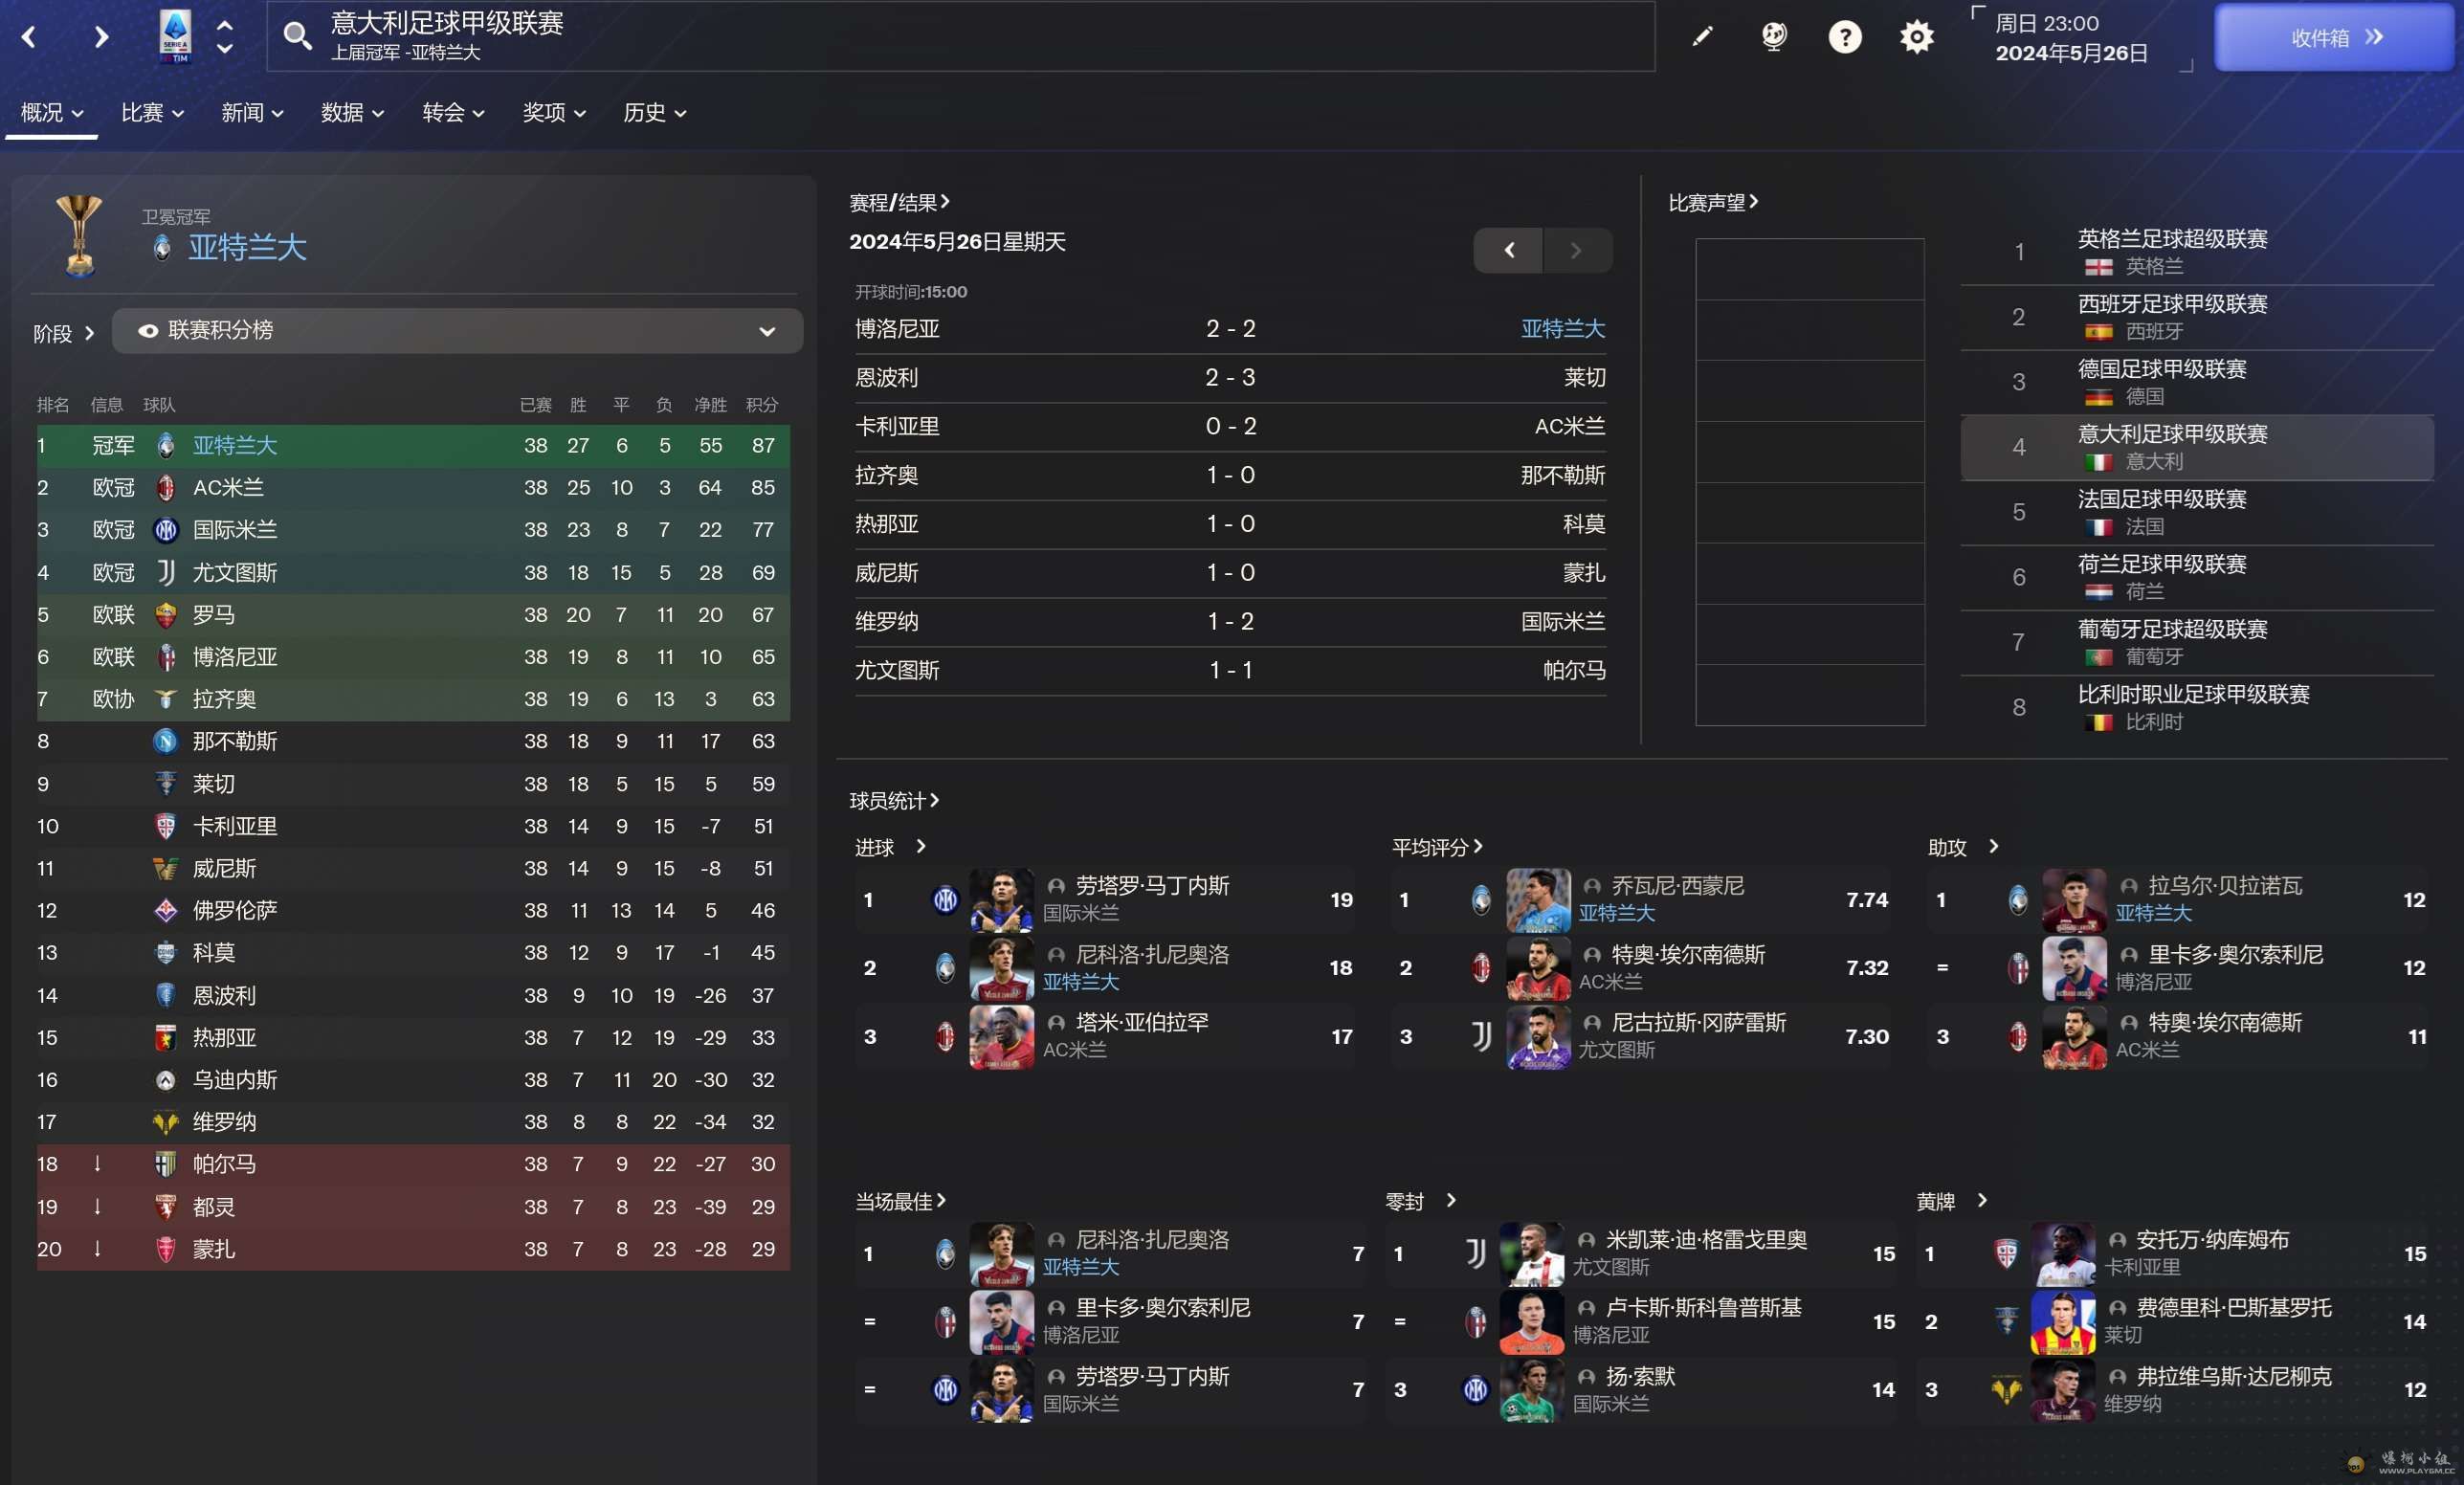The width and height of the screenshot is (2464, 1485).
Task: Click 维罗纳 club badge in league table
Action: (x=166, y=1122)
